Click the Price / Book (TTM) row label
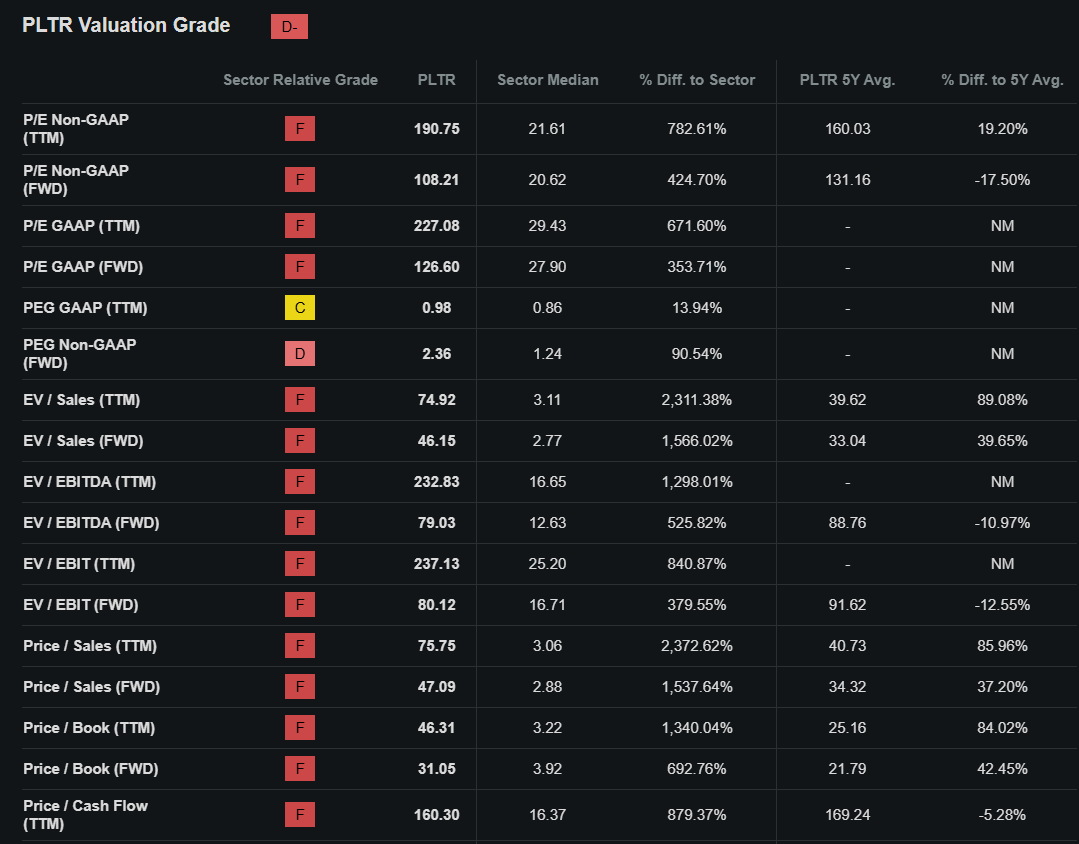 [x=89, y=728]
